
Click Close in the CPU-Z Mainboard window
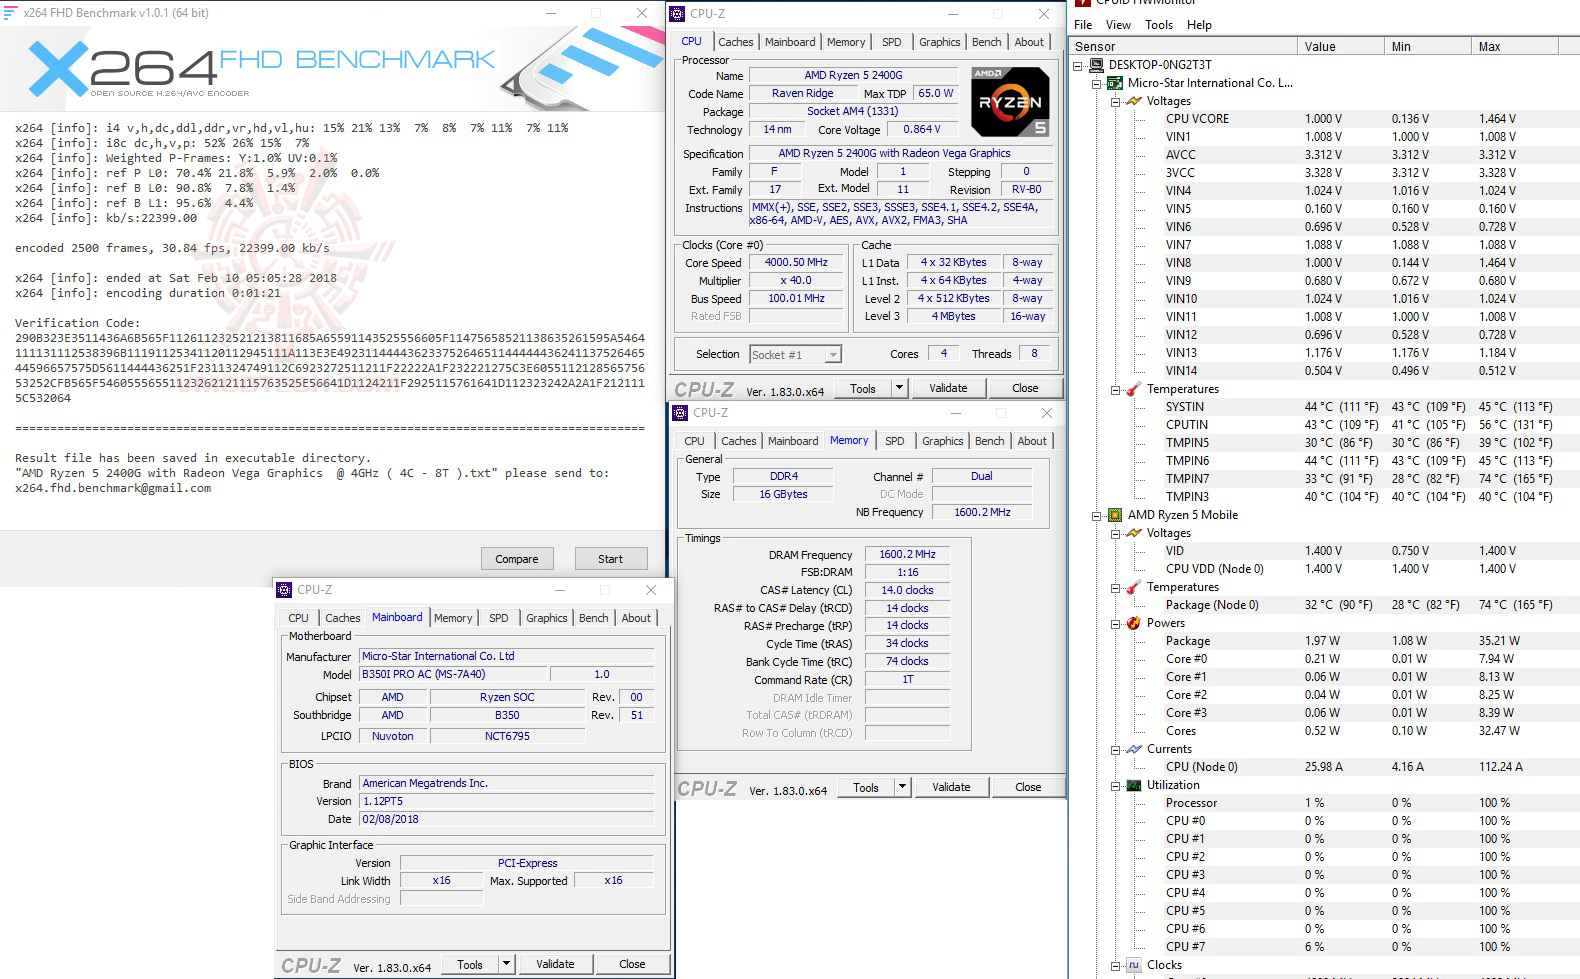point(632,964)
